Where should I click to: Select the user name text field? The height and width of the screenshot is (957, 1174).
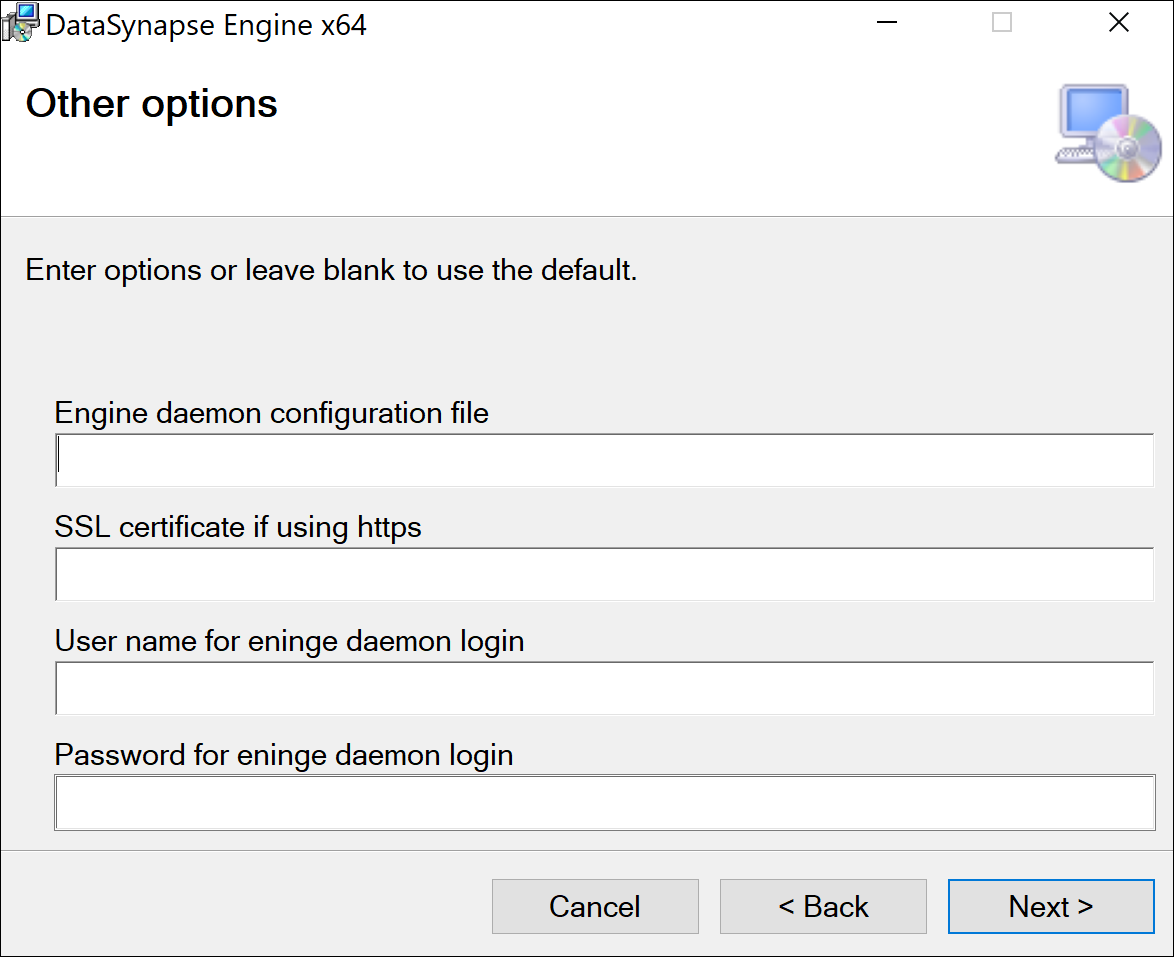pyautogui.click(x=604, y=688)
